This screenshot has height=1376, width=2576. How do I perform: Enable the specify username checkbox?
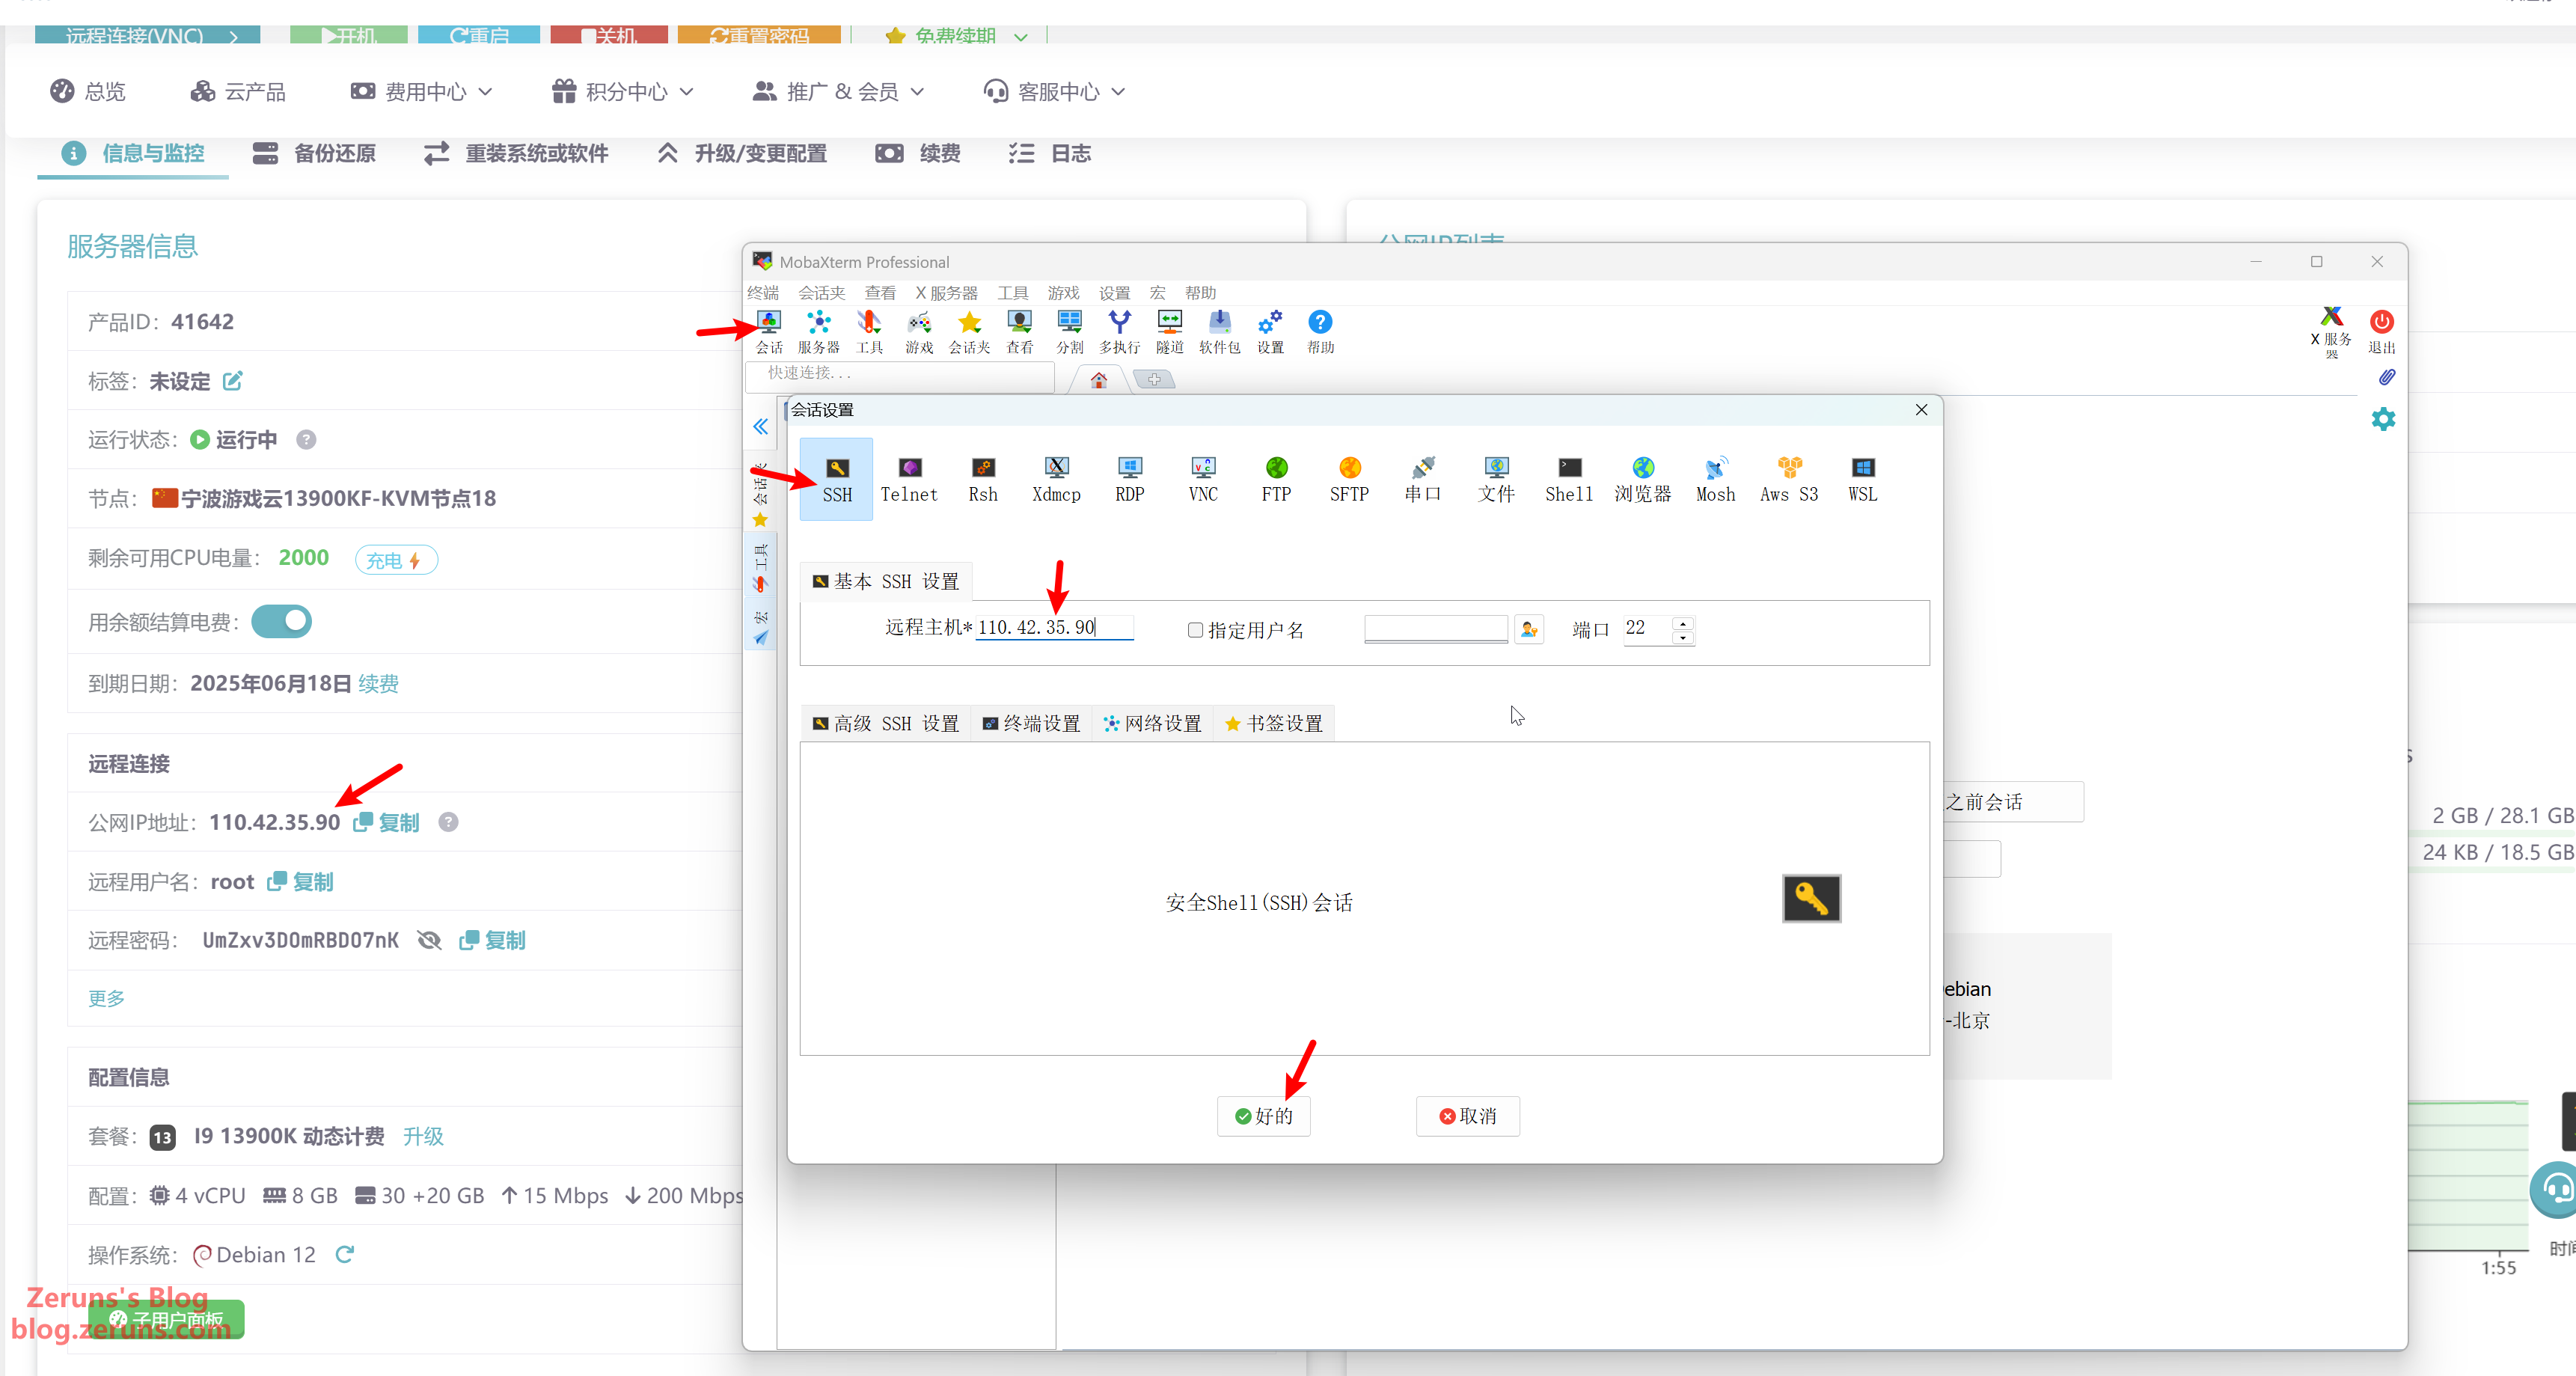pyautogui.click(x=1195, y=630)
